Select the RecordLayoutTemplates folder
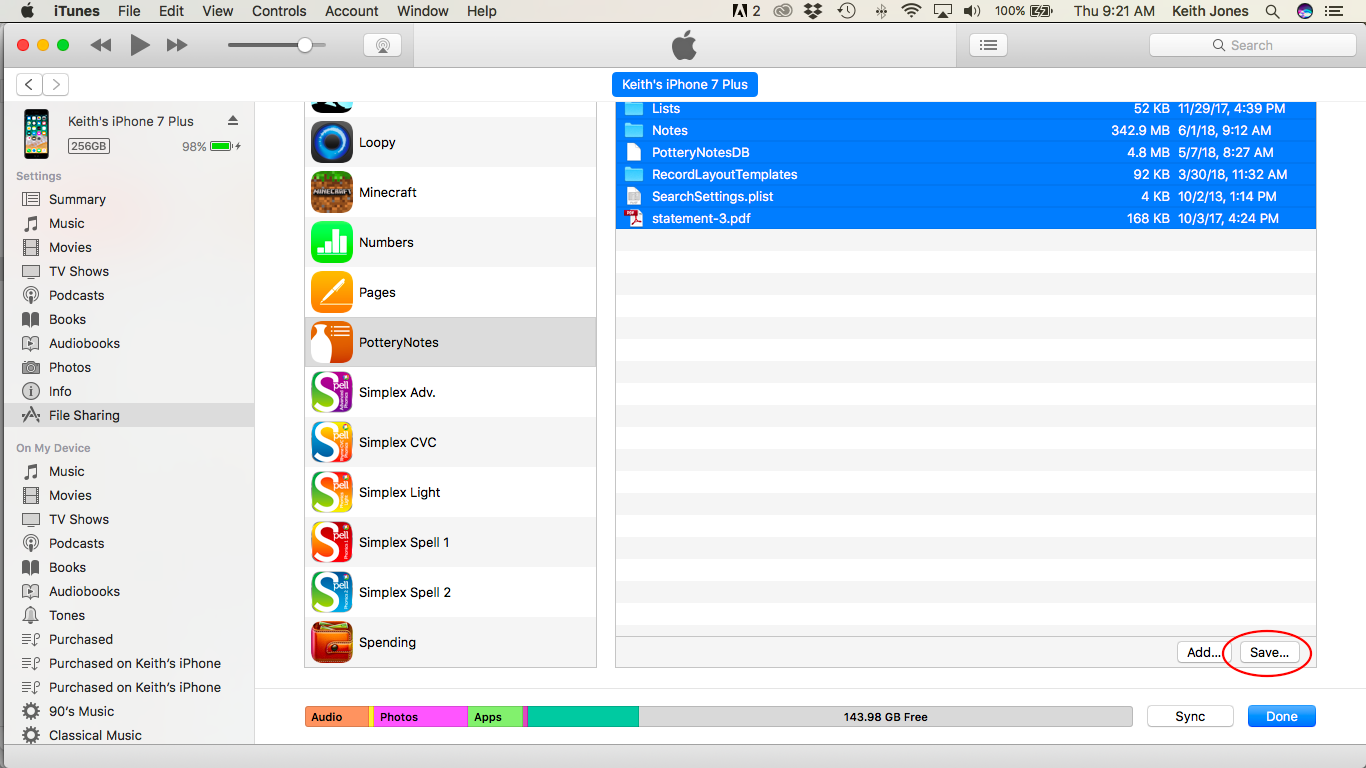Viewport: 1366px width, 768px height. pos(966,174)
